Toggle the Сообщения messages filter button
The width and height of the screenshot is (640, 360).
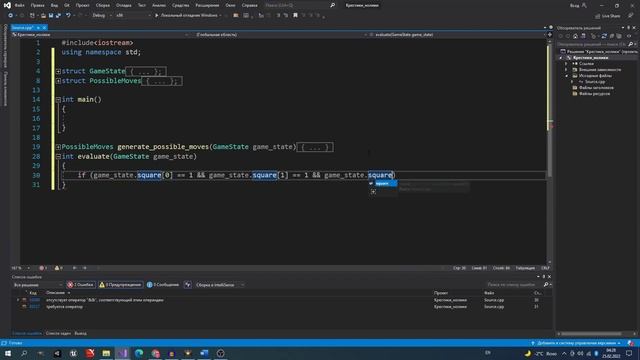163,285
